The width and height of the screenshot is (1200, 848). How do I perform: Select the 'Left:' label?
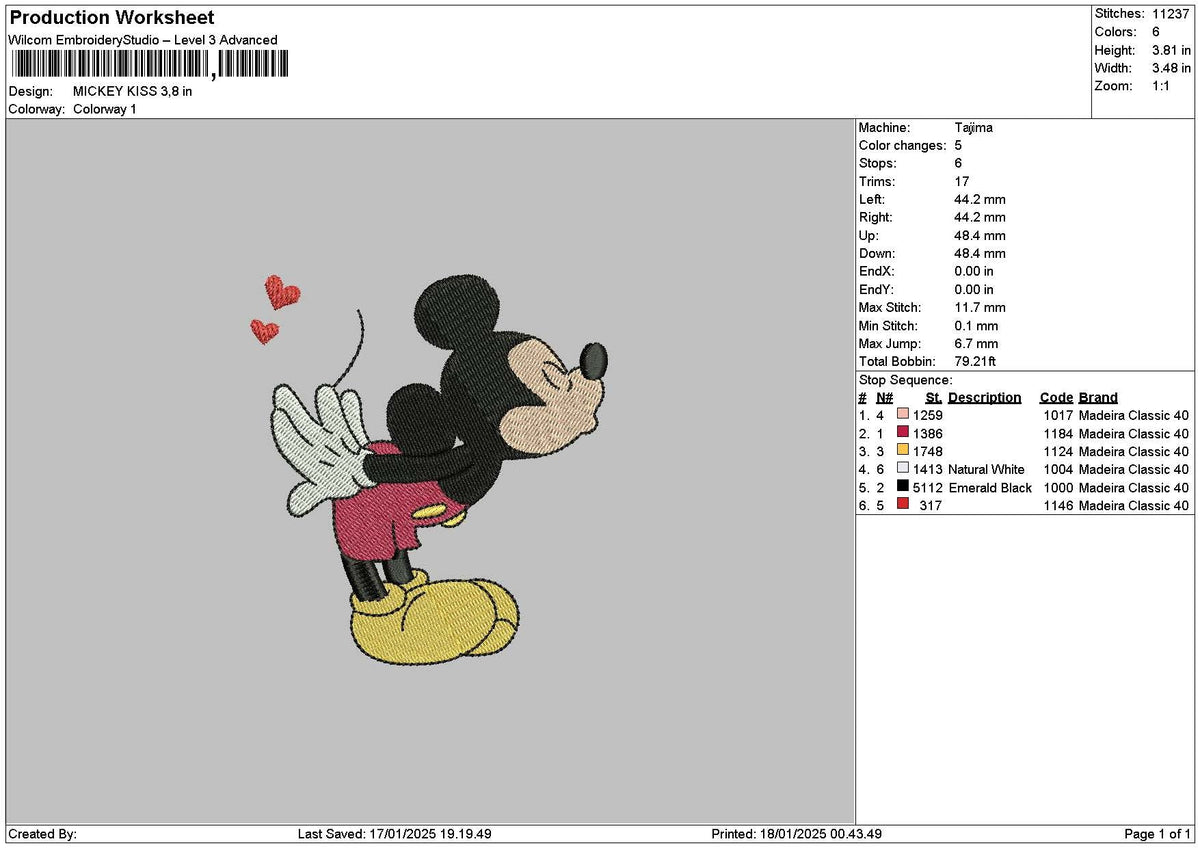(x=874, y=200)
